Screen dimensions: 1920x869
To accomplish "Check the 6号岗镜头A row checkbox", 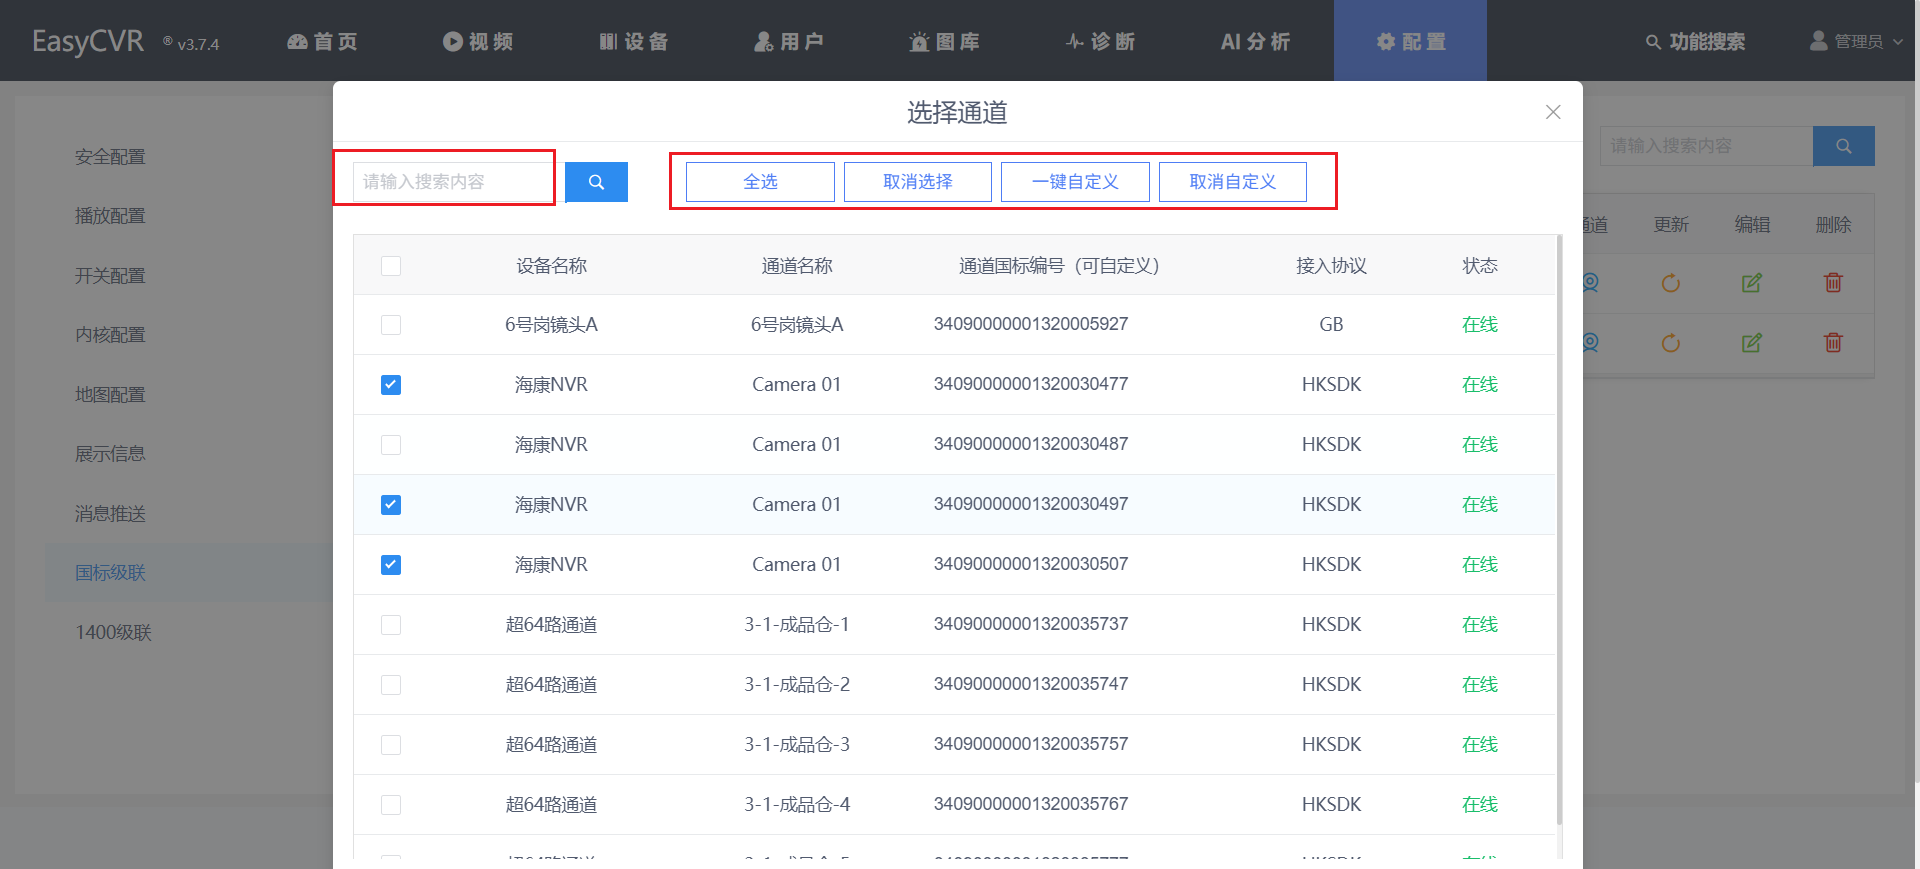I will [391, 325].
